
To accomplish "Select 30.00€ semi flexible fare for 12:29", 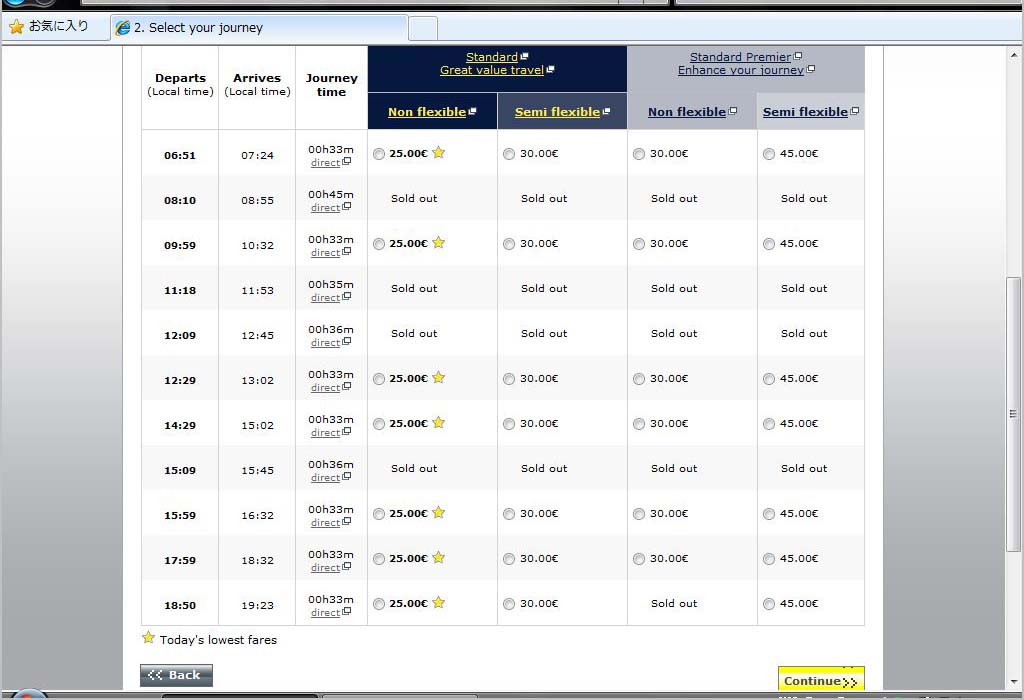I will [509, 379].
